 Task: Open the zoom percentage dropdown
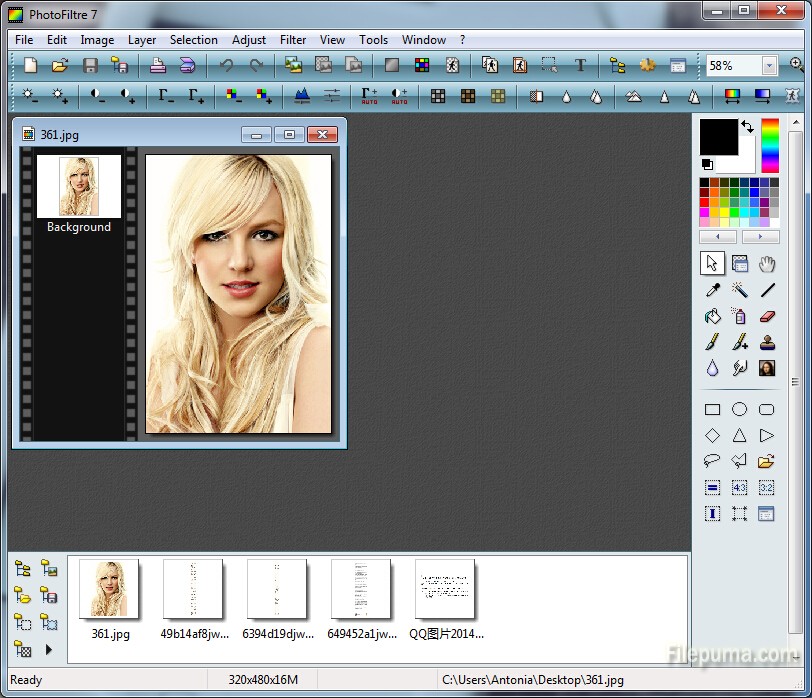coord(769,66)
